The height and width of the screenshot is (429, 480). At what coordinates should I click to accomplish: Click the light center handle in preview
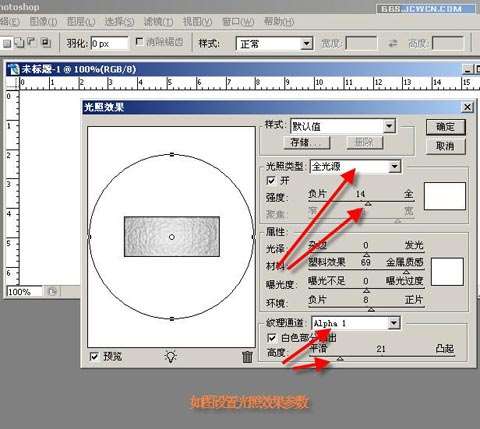tap(172, 237)
